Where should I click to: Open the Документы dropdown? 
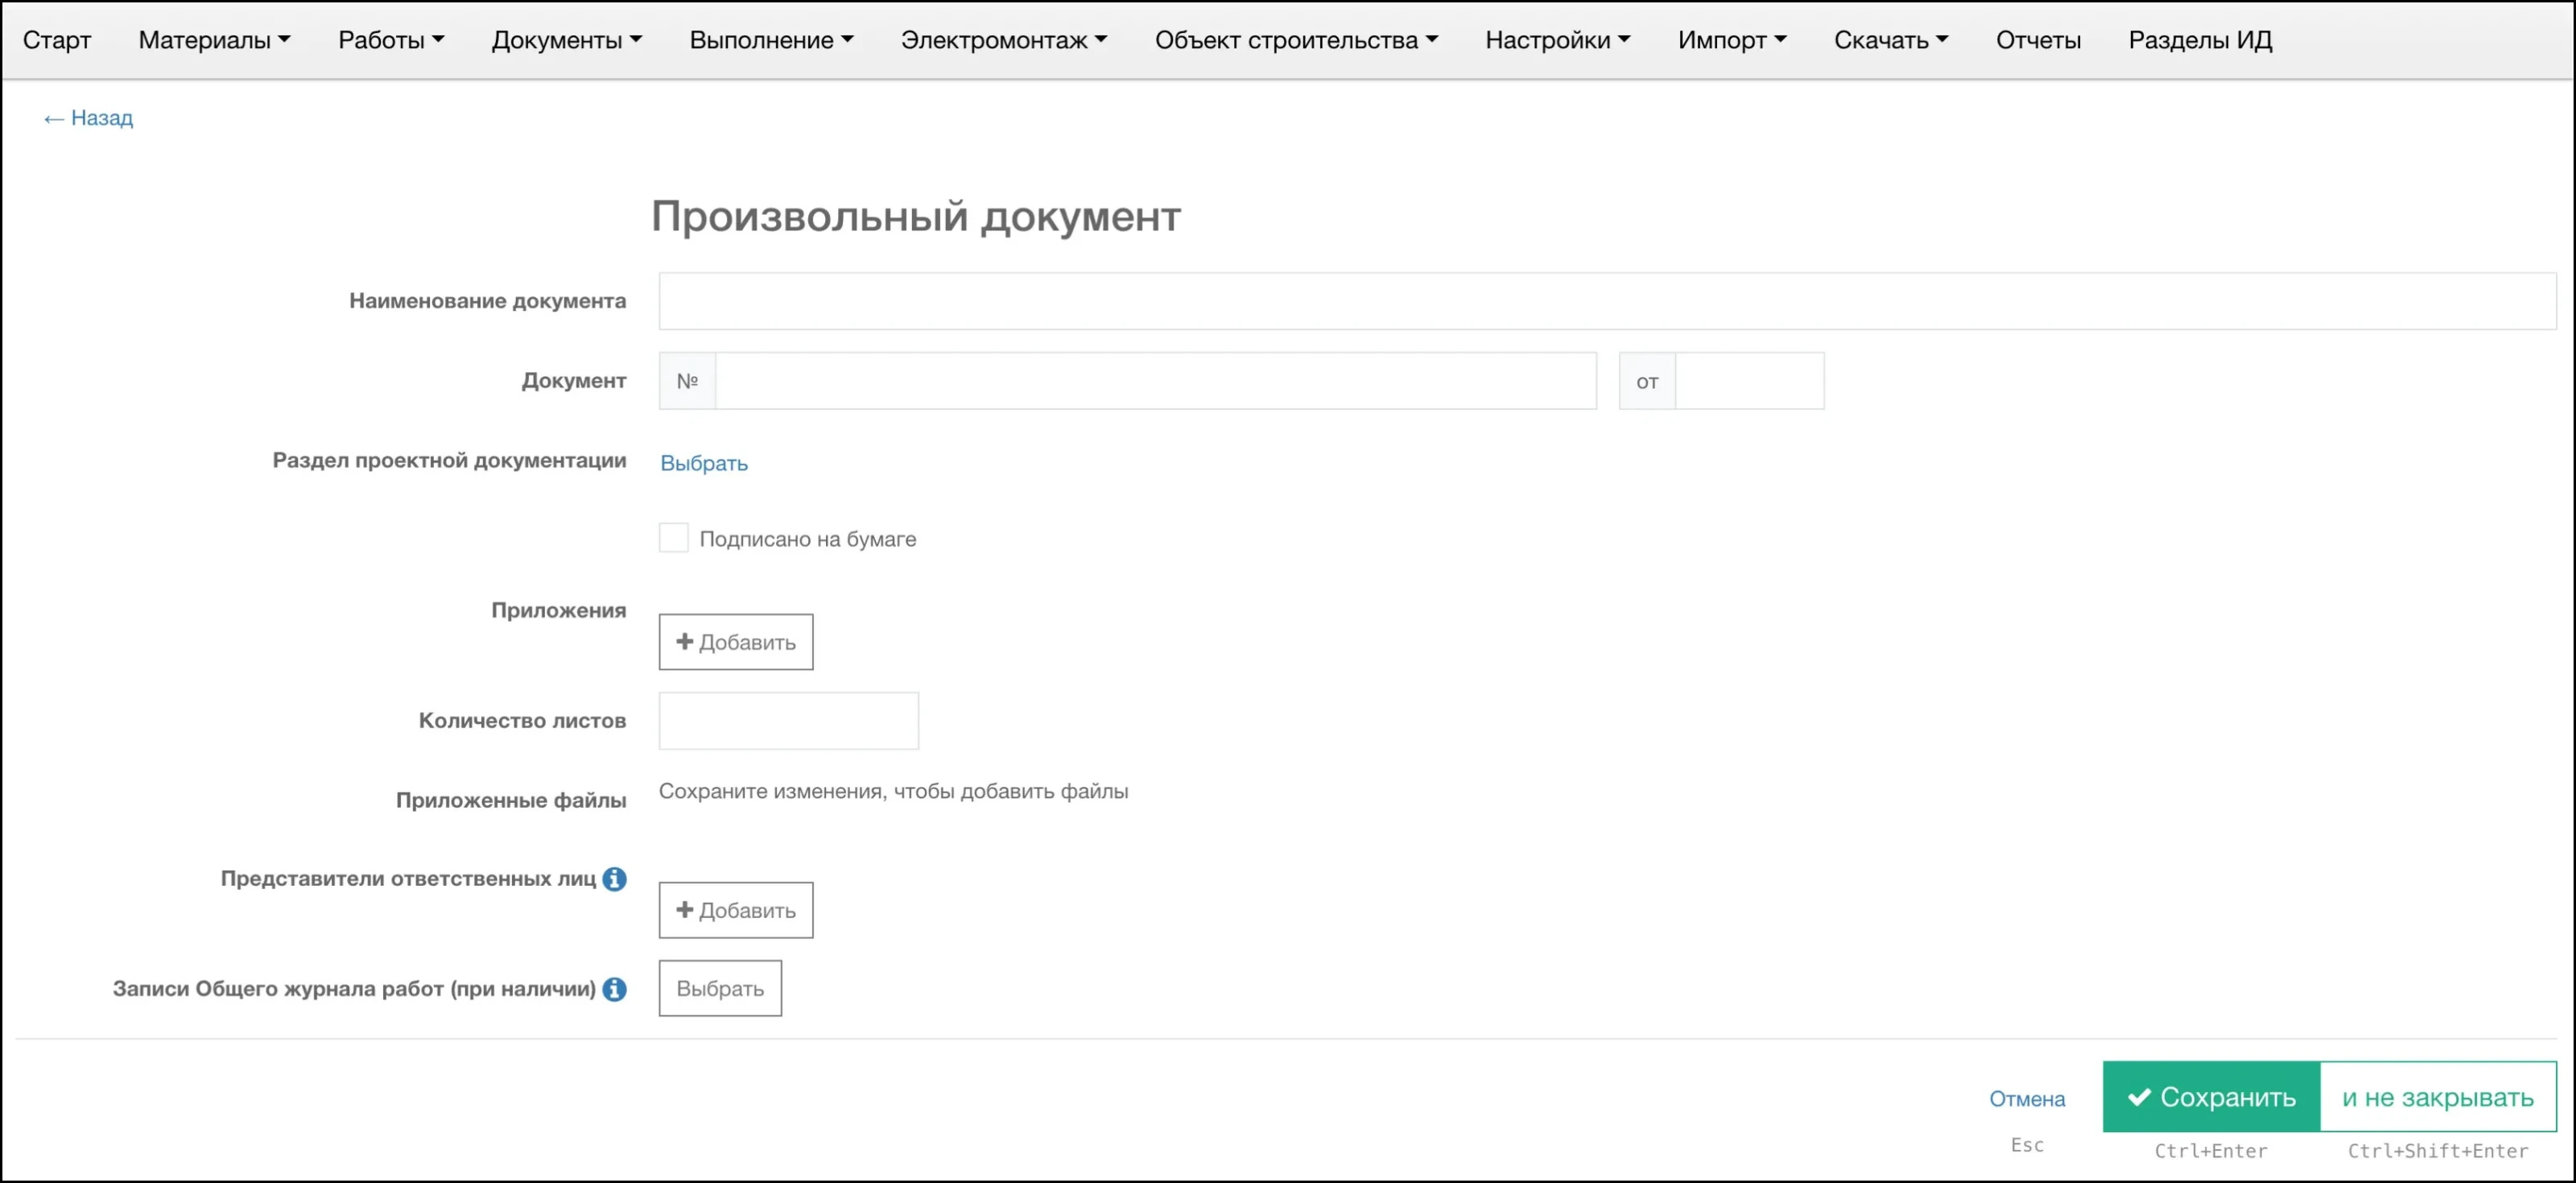coord(565,40)
